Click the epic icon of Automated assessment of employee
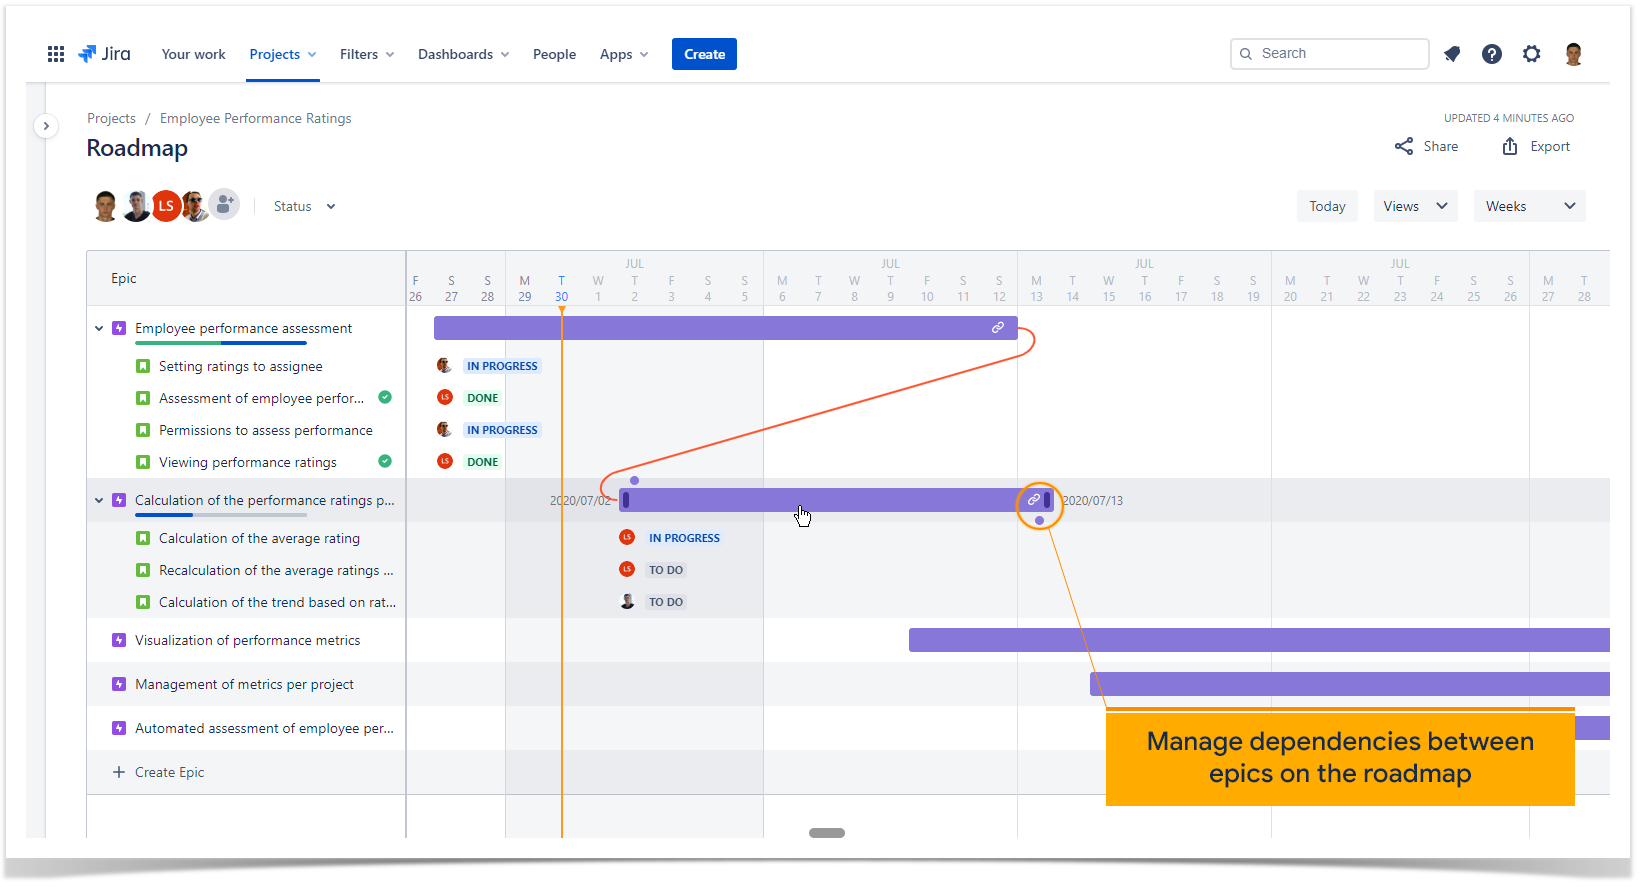The height and width of the screenshot is (887, 1644). pos(119,728)
